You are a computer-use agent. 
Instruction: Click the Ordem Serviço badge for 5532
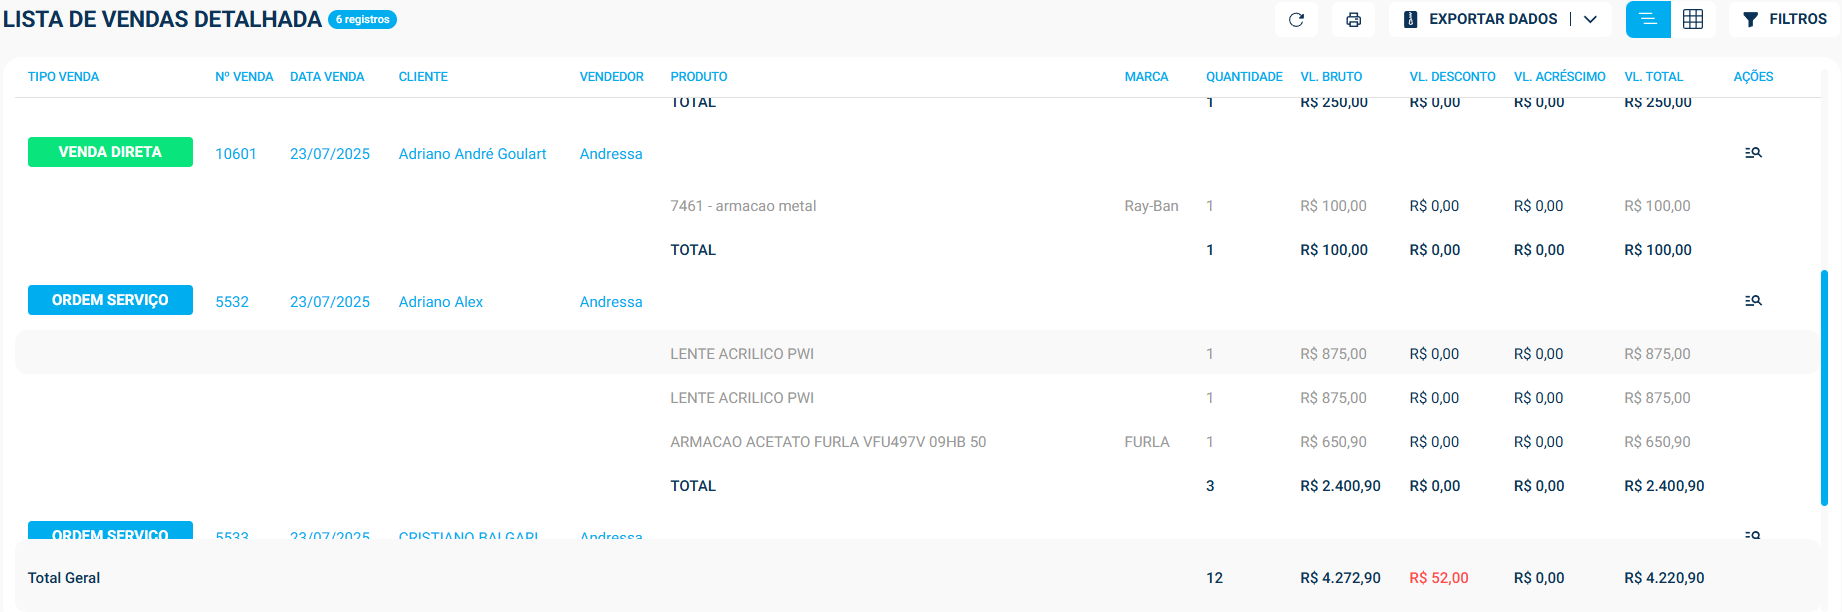click(x=110, y=300)
